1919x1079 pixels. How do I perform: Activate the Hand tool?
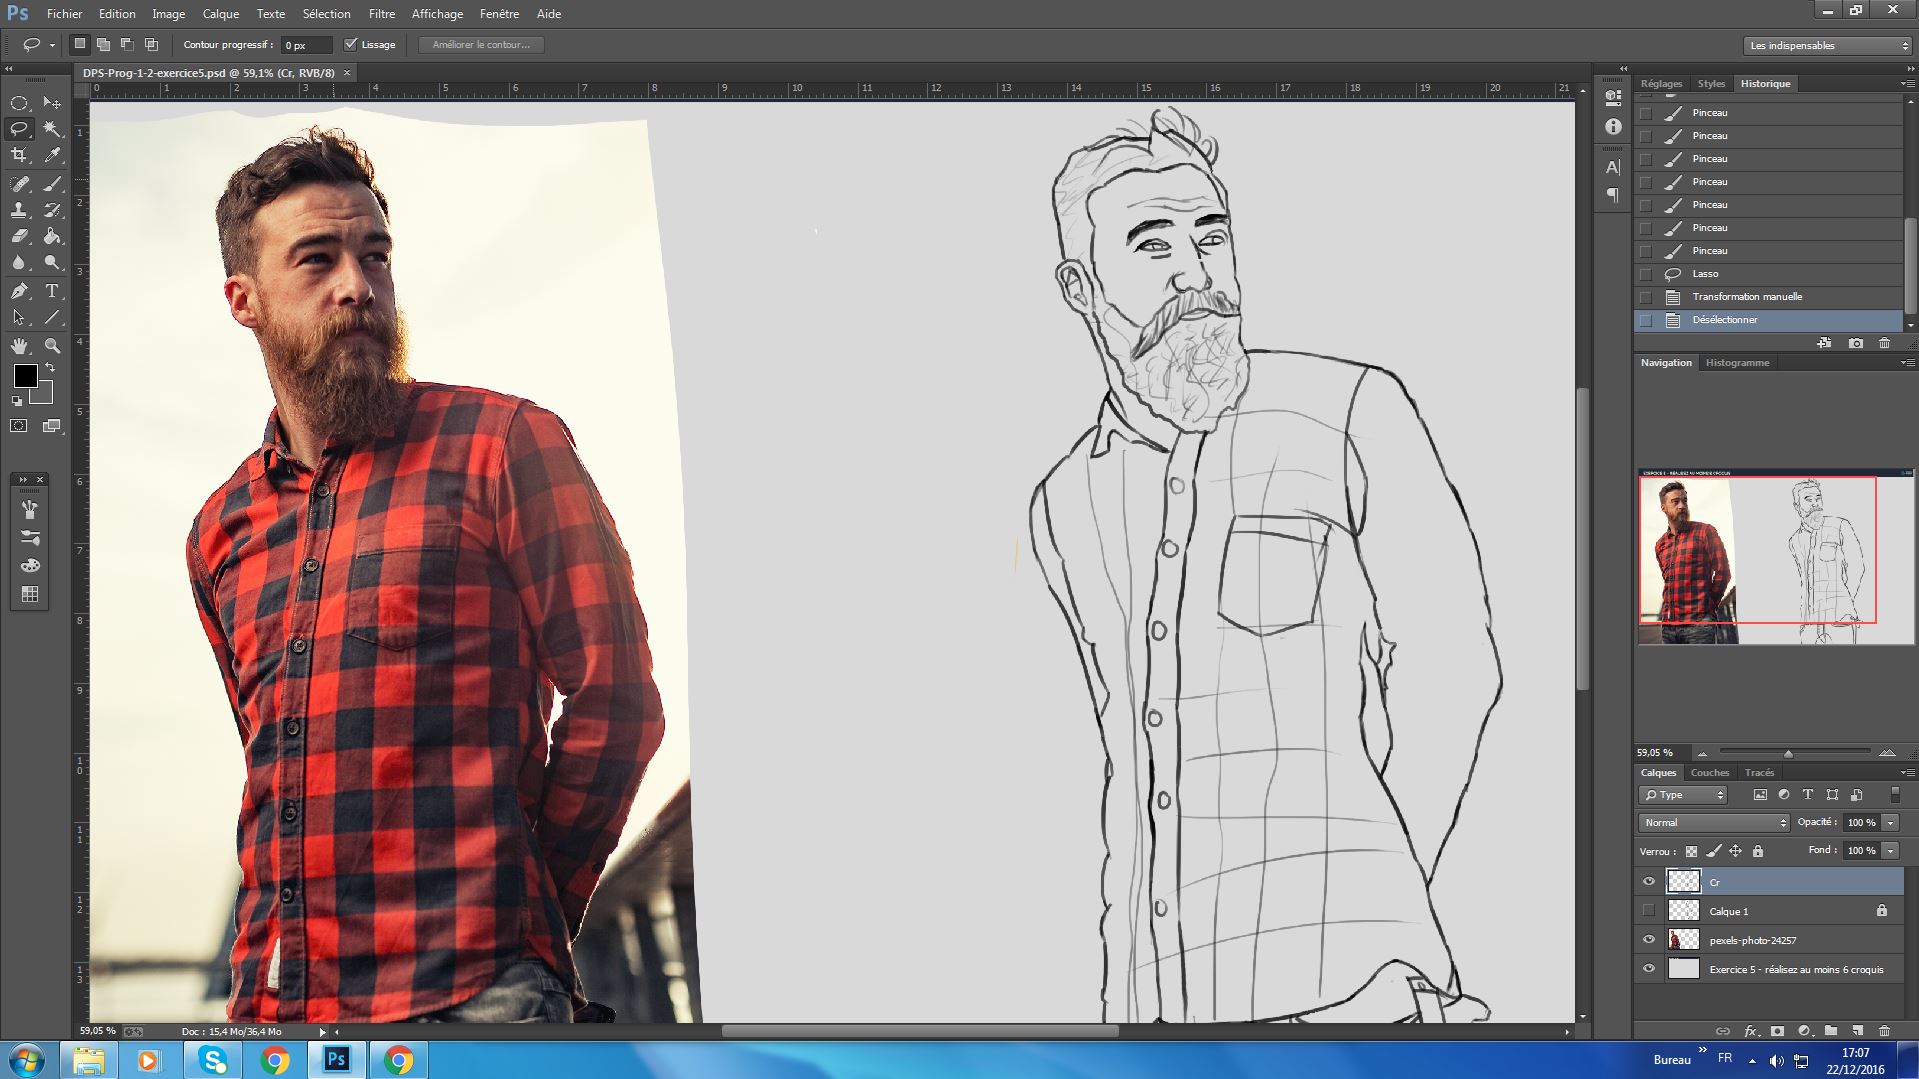[x=19, y=346]
